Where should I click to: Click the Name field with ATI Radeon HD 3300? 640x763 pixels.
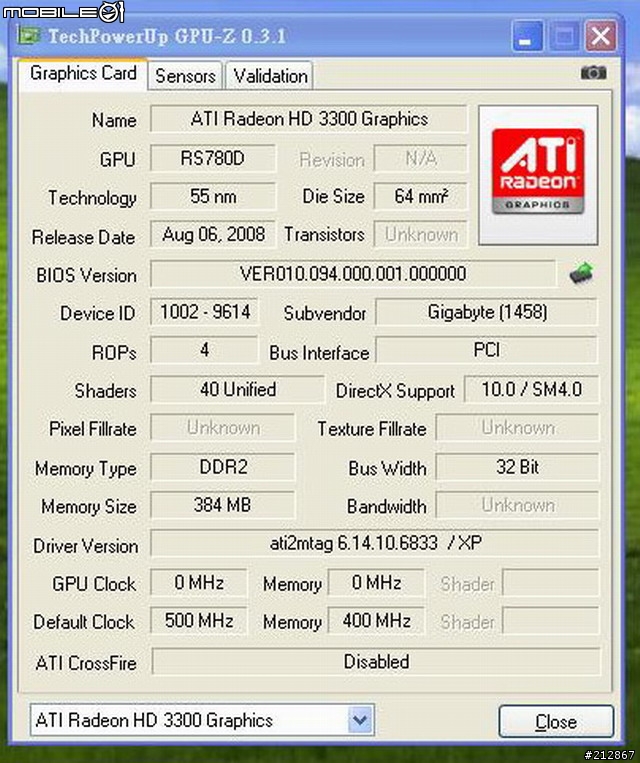309,119
